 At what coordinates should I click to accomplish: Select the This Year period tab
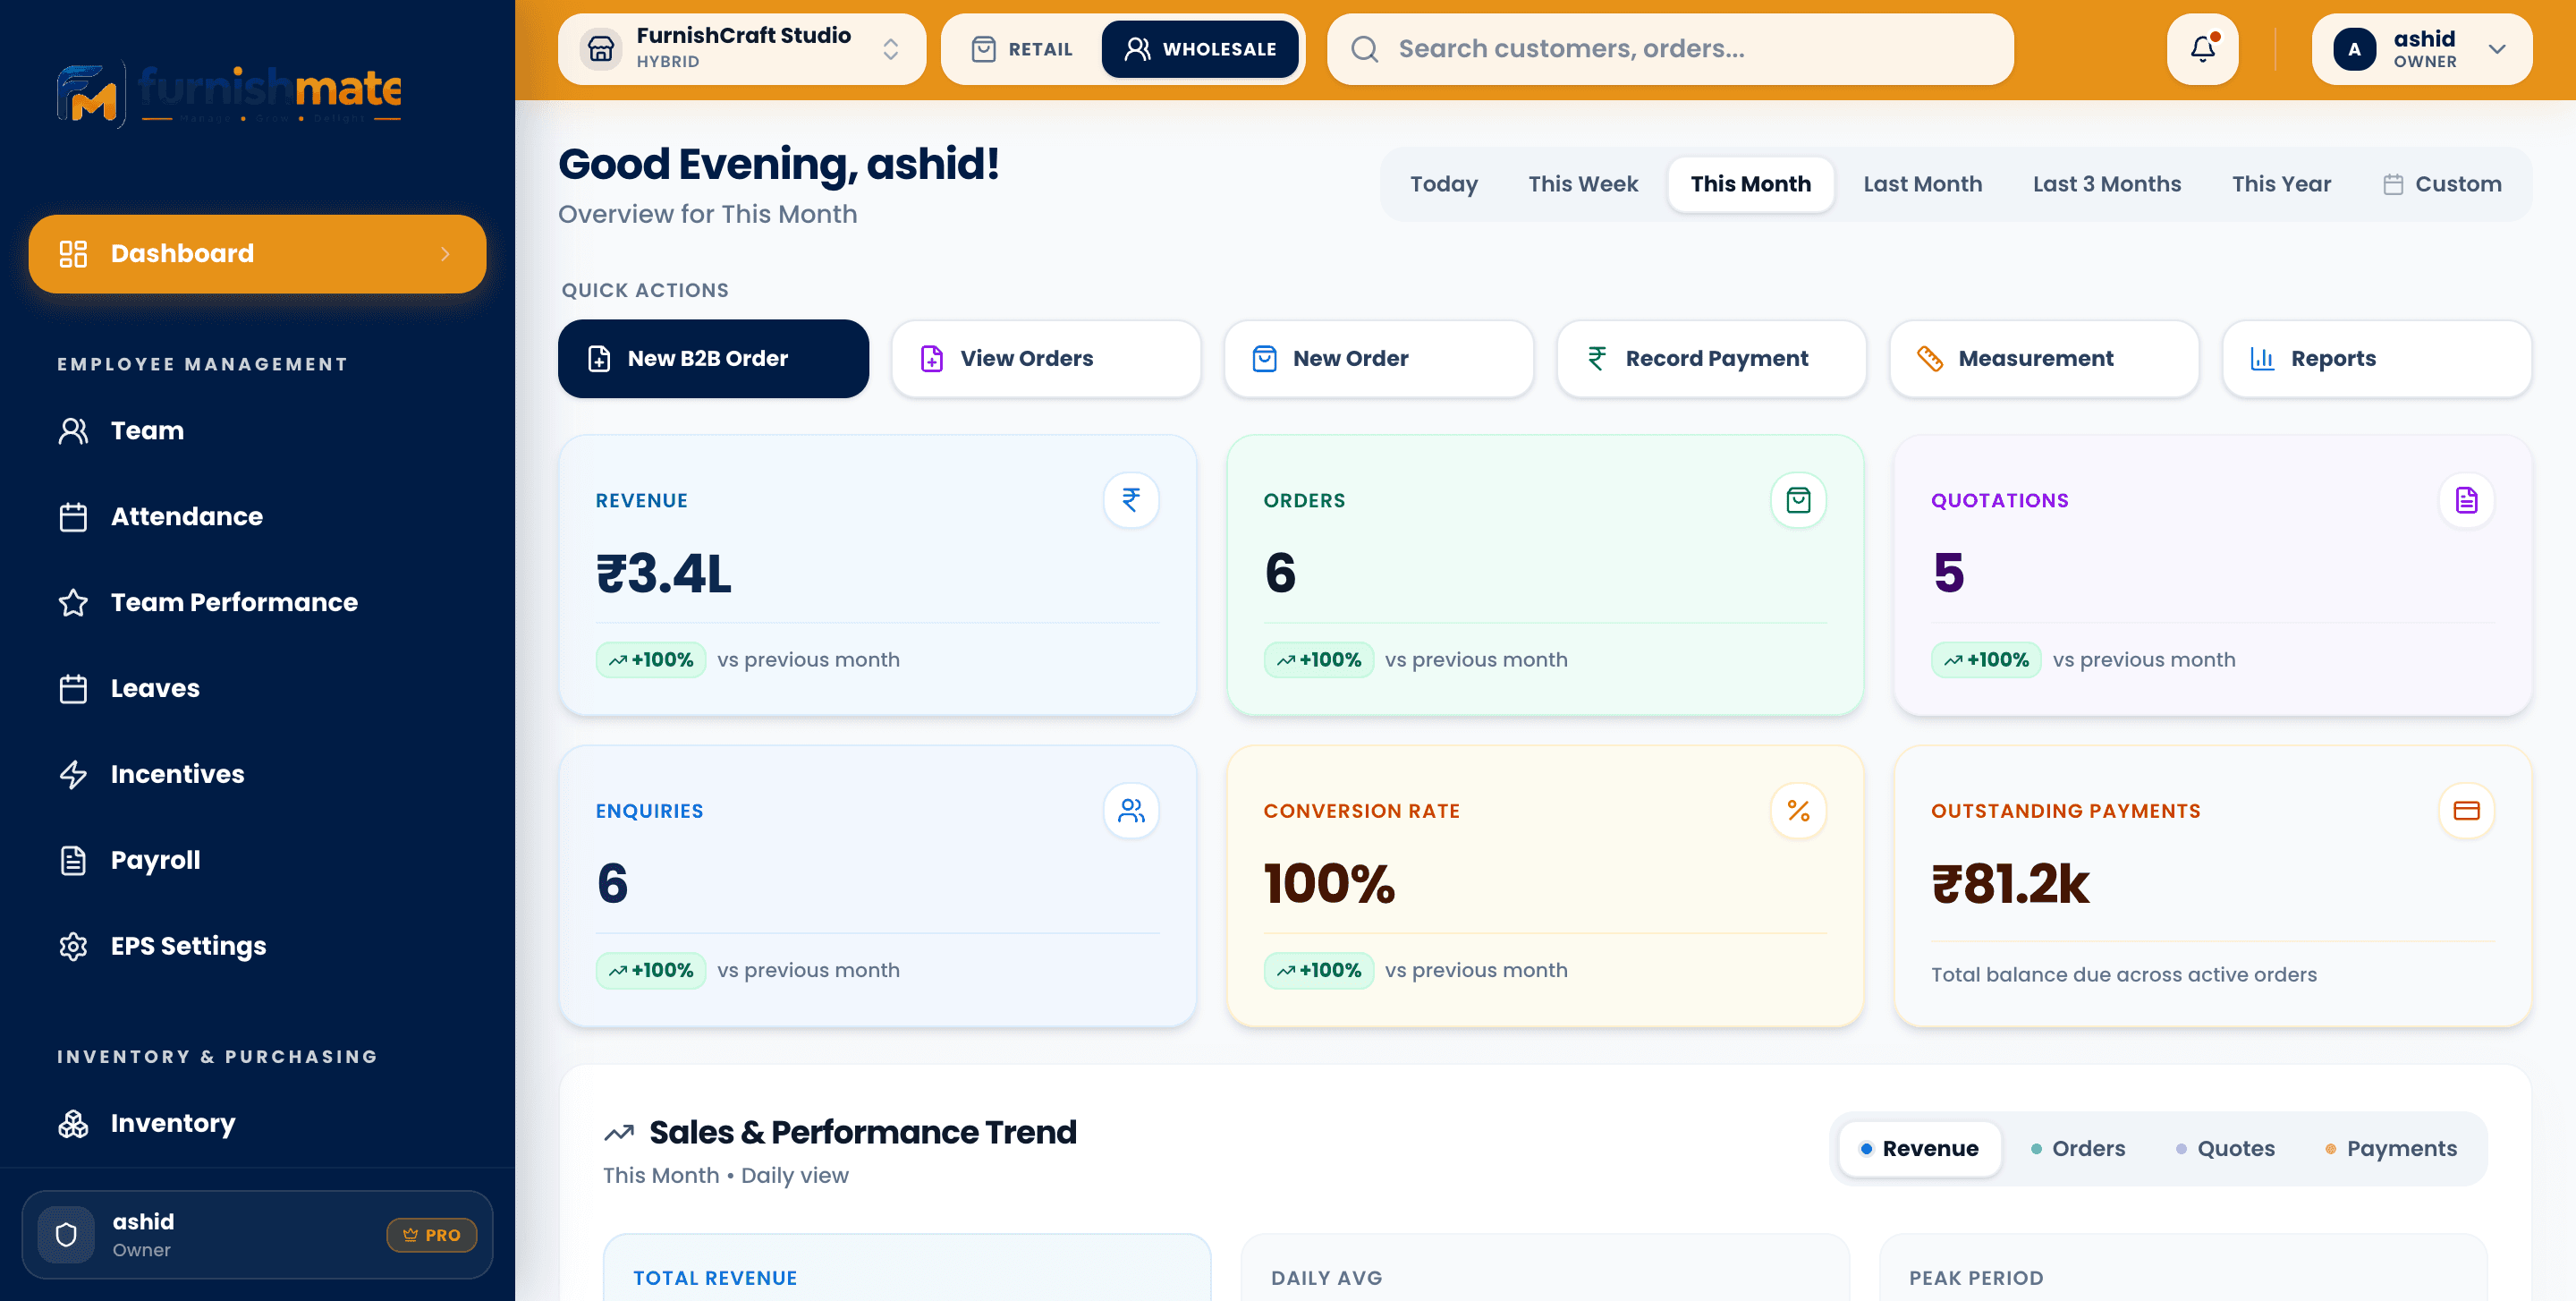(2281, 184)
